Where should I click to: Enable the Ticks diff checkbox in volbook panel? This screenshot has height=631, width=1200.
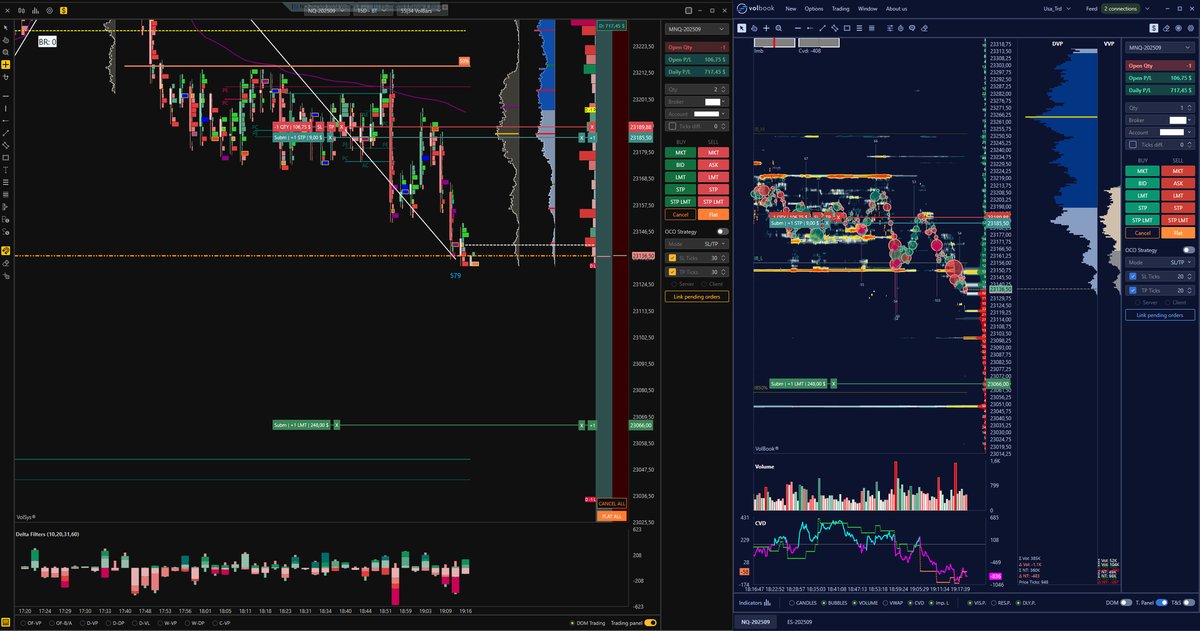pyautogui.click(x=1133, y=145)
